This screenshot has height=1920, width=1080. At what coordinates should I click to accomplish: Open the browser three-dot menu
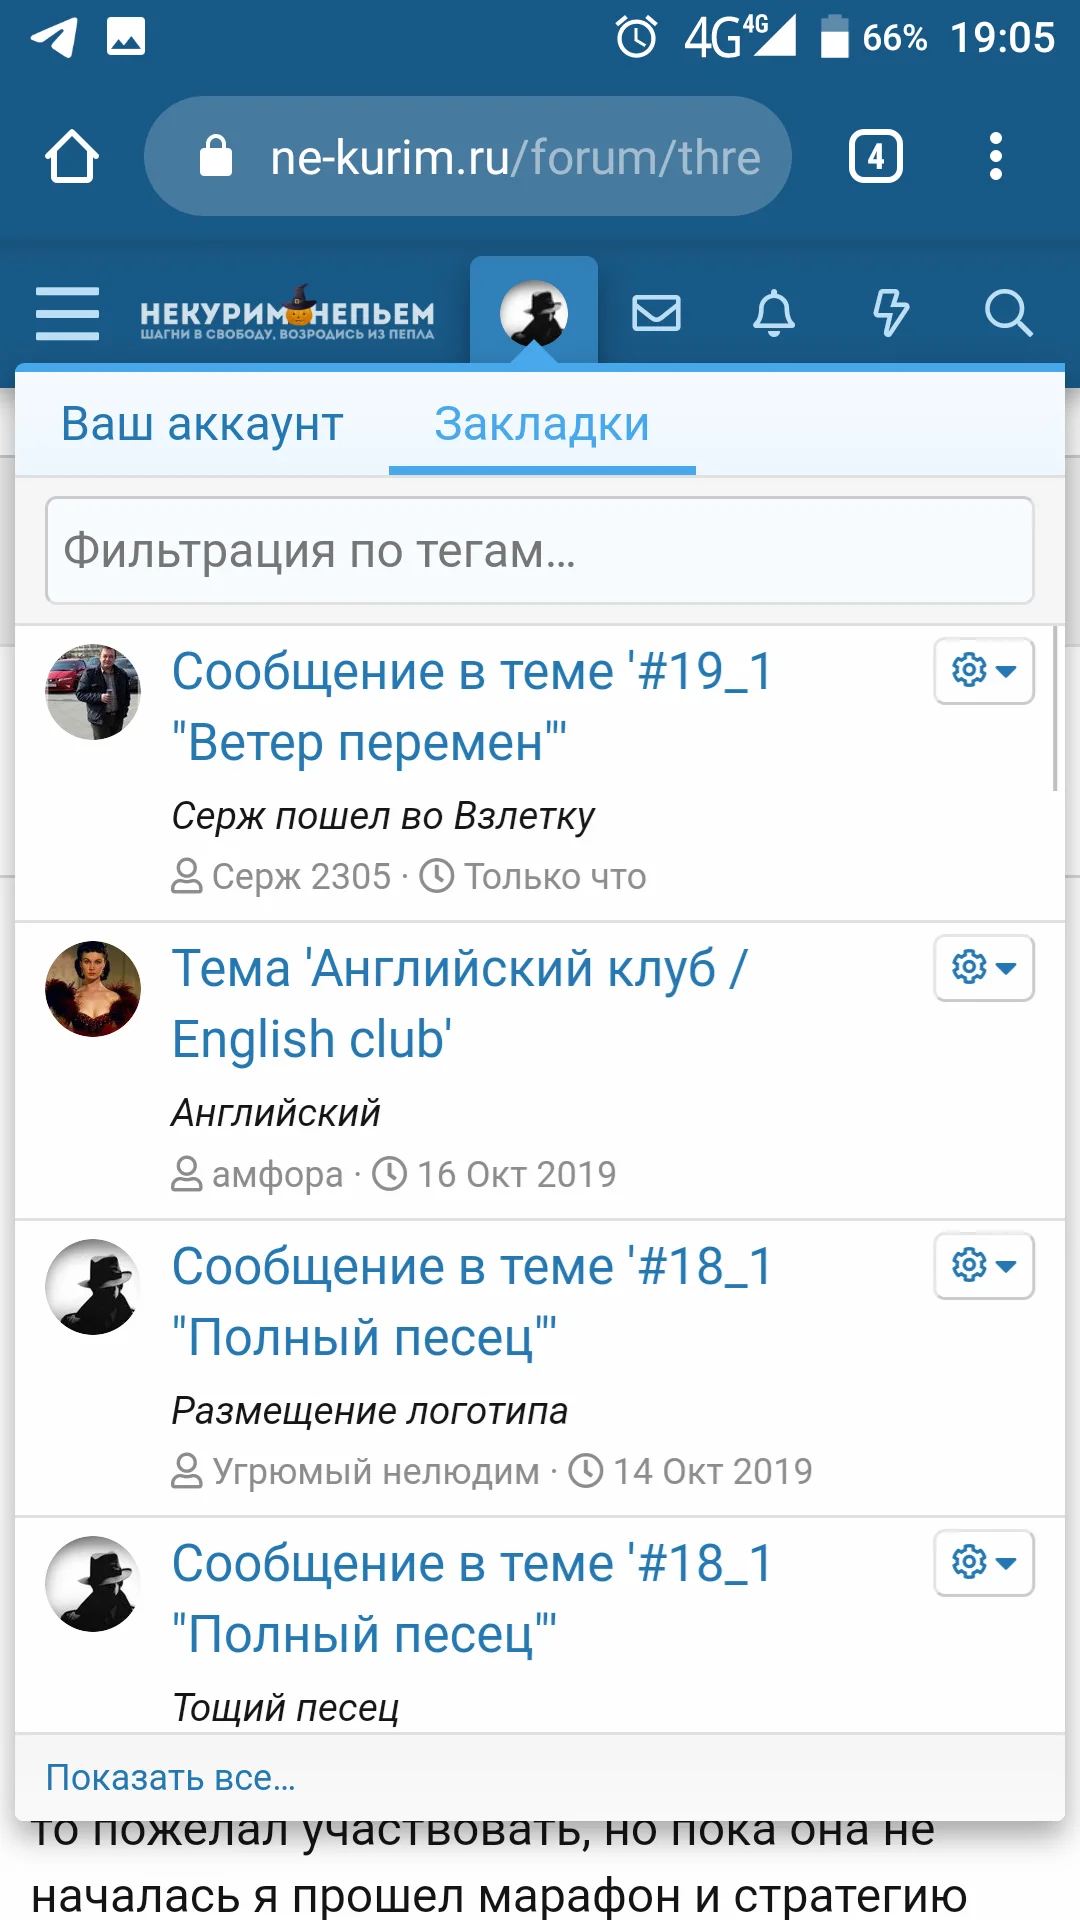pos(996,155)
